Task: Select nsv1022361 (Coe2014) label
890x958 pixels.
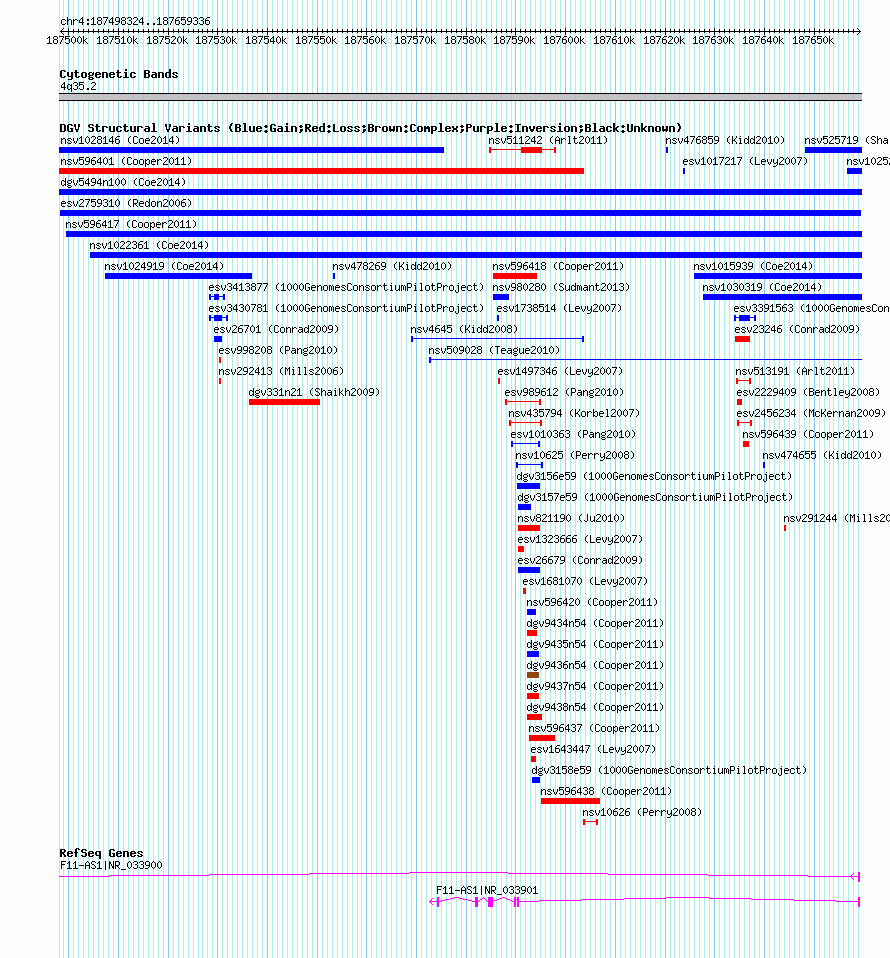Action: 149,245
